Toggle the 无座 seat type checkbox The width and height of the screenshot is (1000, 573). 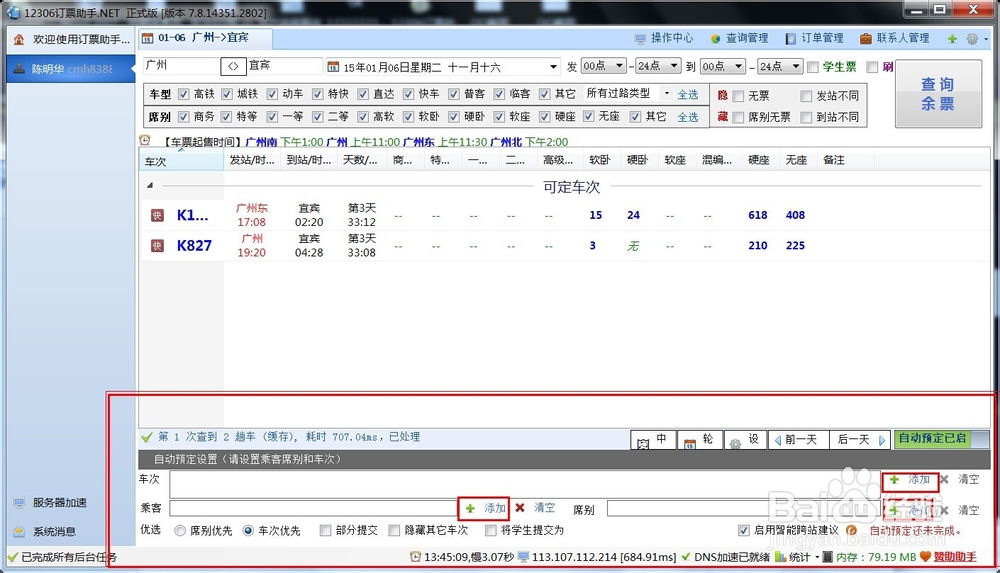click(589, 116)
